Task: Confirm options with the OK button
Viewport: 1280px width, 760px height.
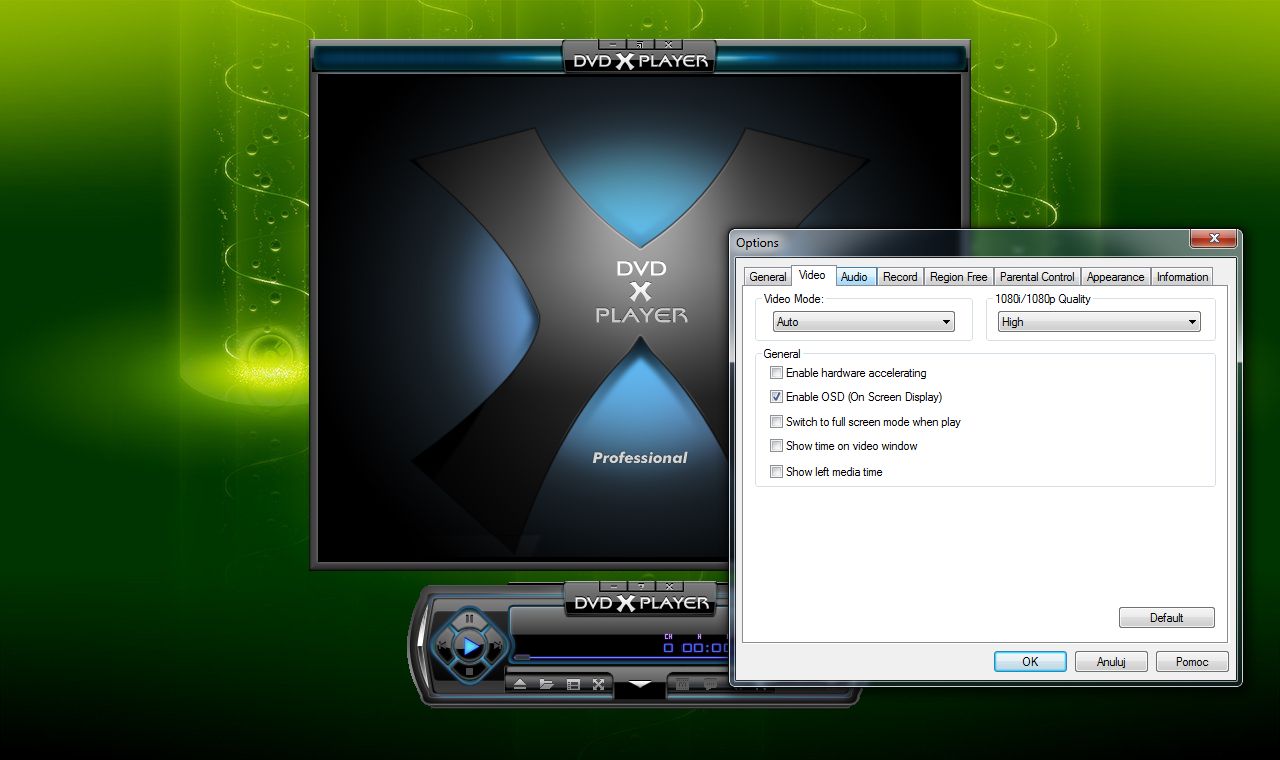Action: point(1030,662)
